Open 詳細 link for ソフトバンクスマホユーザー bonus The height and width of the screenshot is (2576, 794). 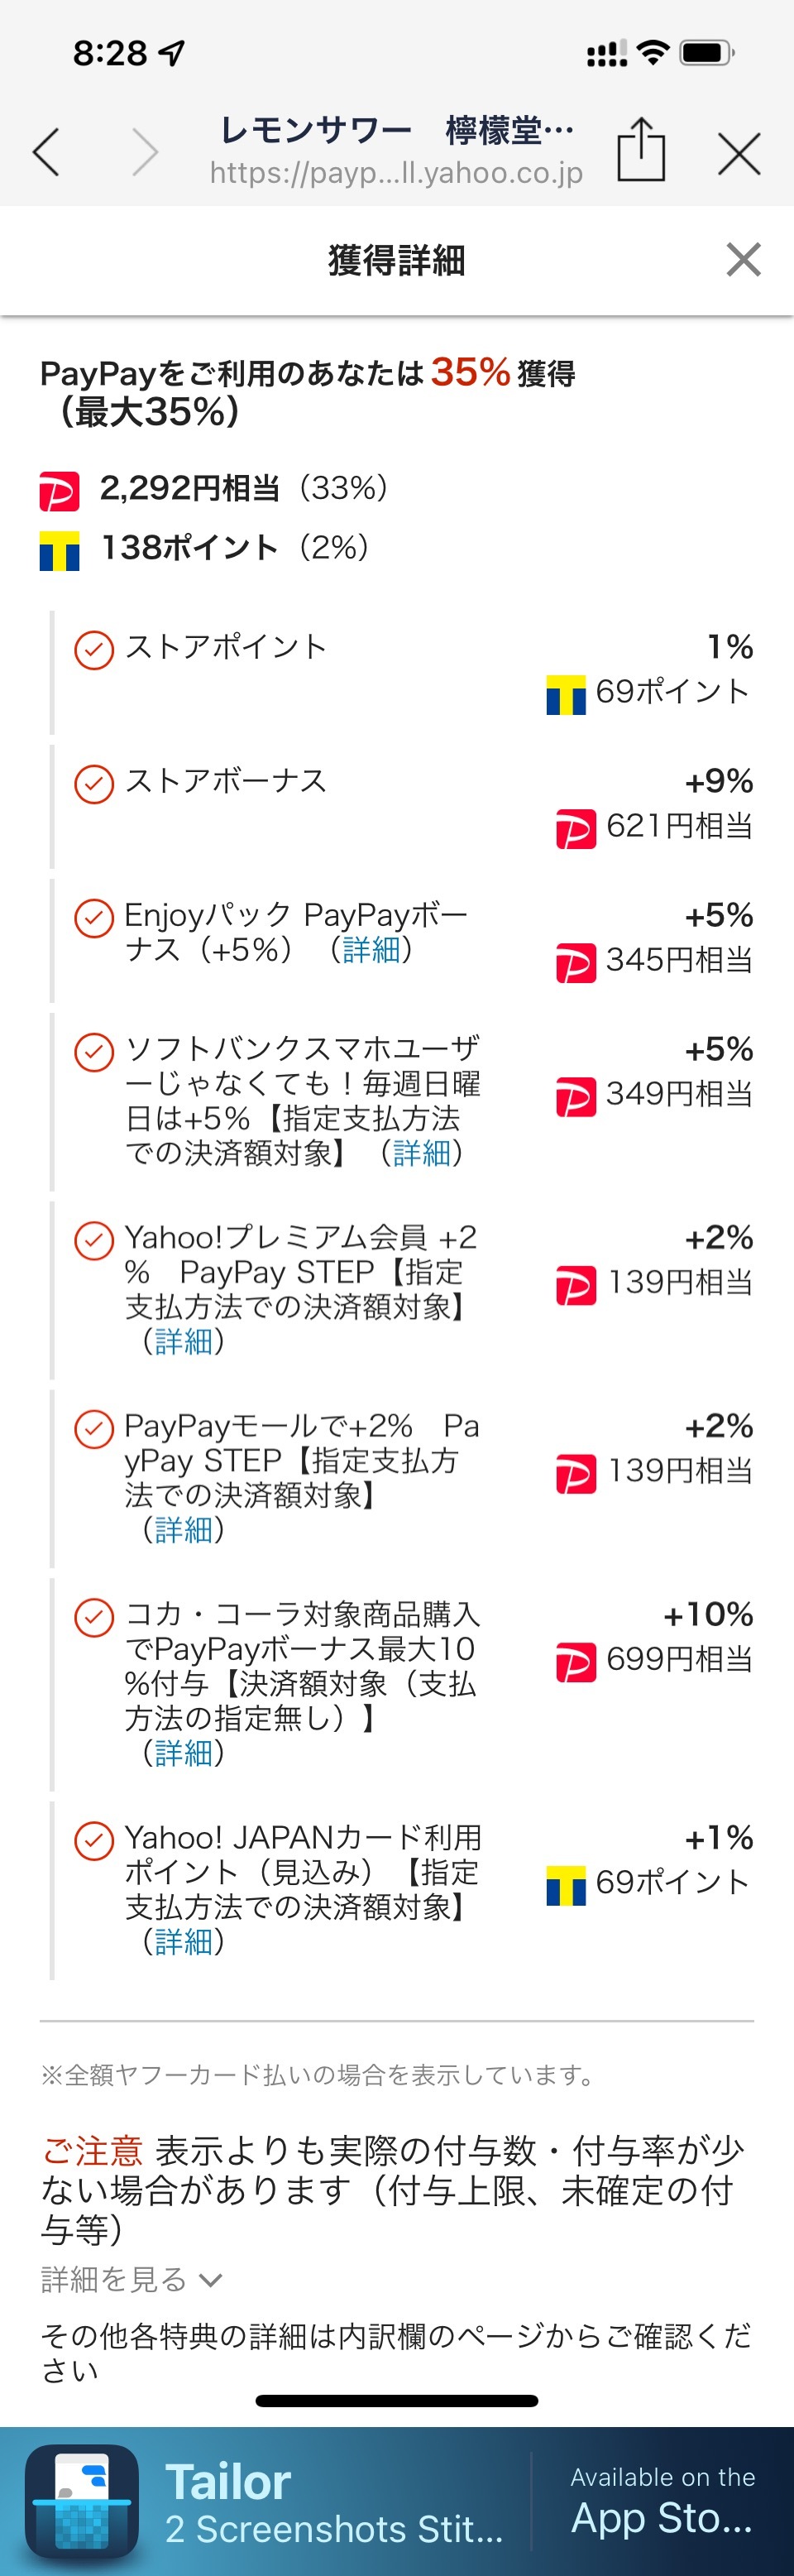421,1153
